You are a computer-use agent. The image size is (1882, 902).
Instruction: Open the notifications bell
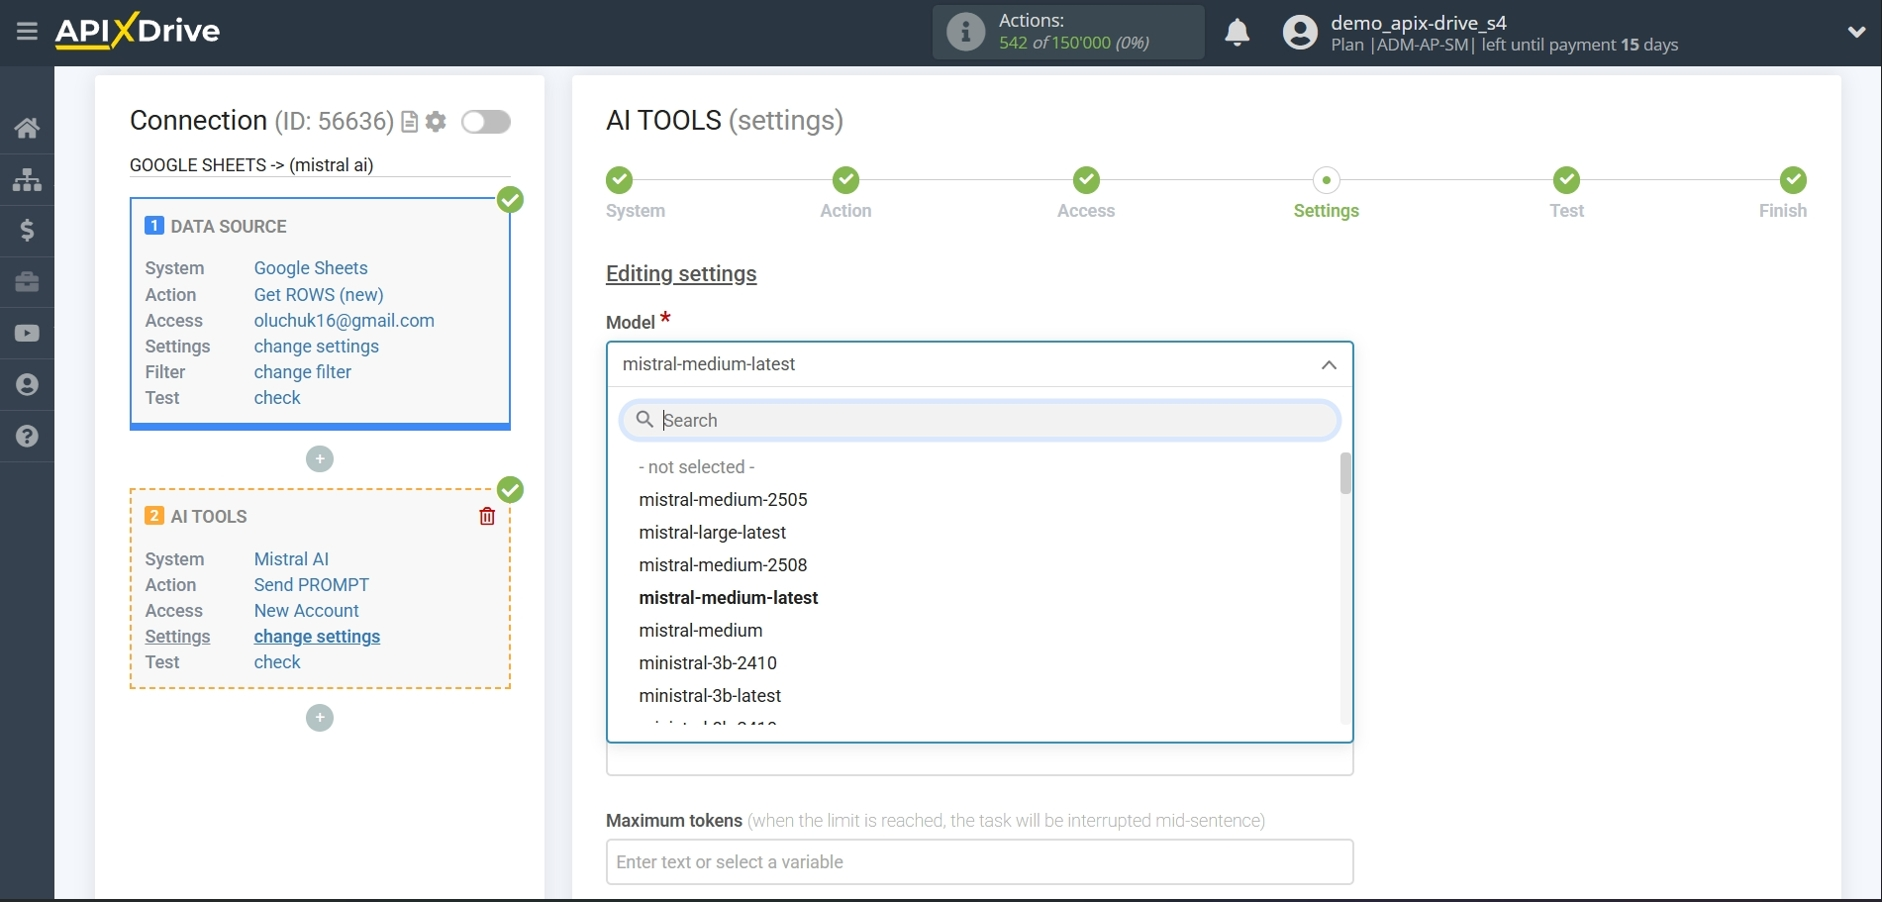[1236, 32]
